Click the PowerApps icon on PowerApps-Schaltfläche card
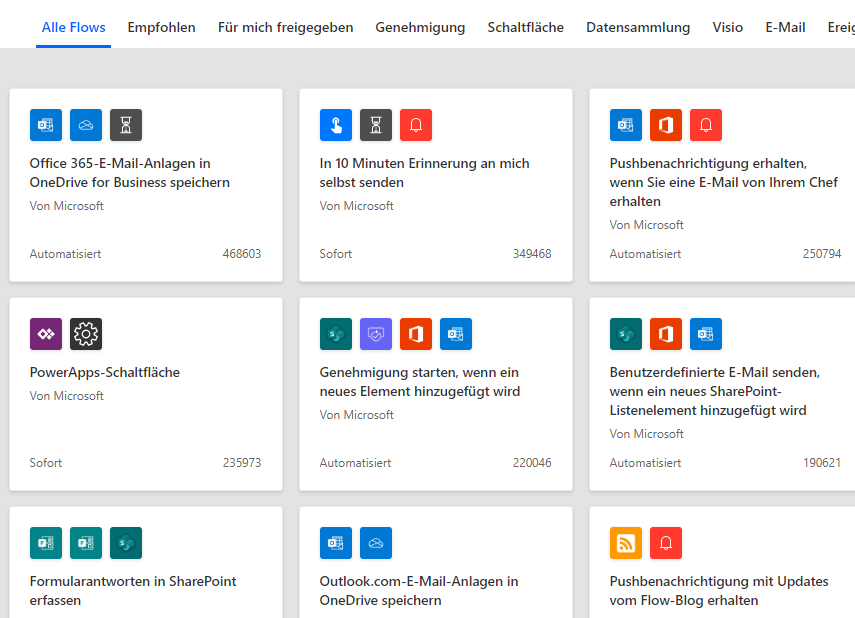855x618 pixels. [x=46, y=334]
